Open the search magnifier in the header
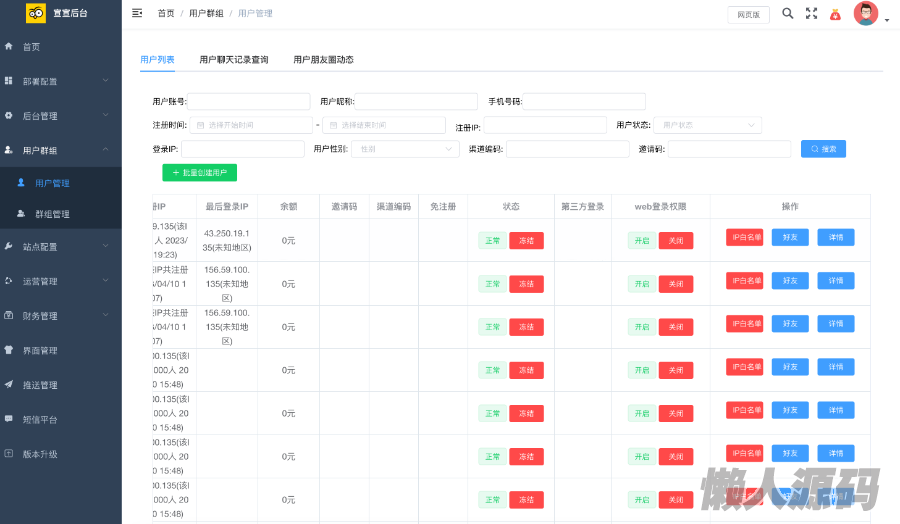 coord(788,13)
